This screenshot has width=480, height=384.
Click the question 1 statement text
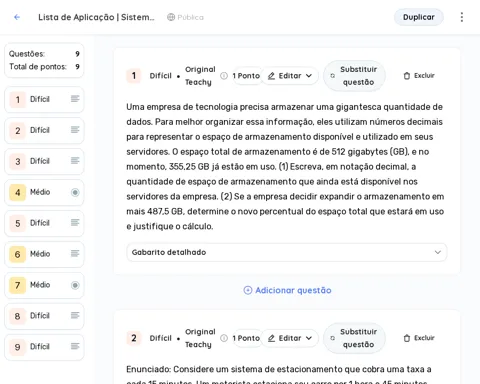click(x=285, y=167)
